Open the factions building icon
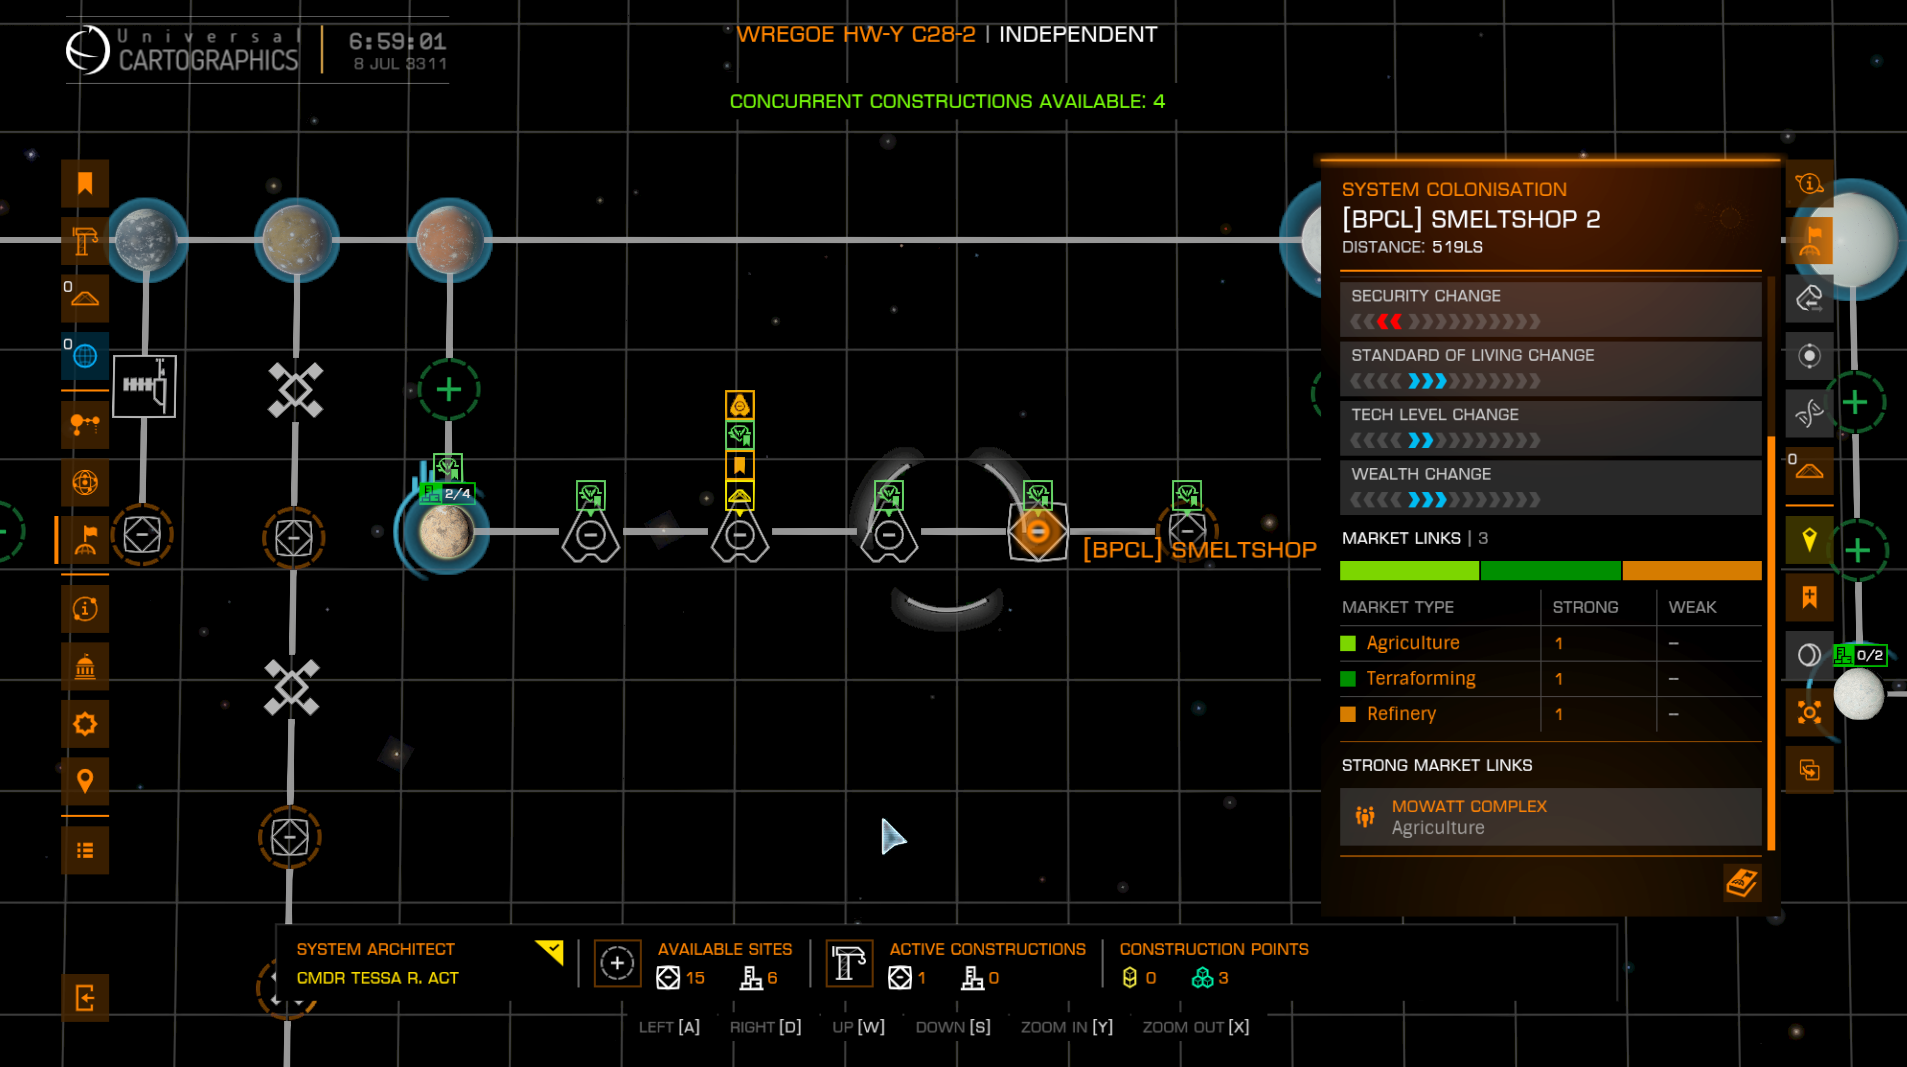 click(x=85, y=667)
